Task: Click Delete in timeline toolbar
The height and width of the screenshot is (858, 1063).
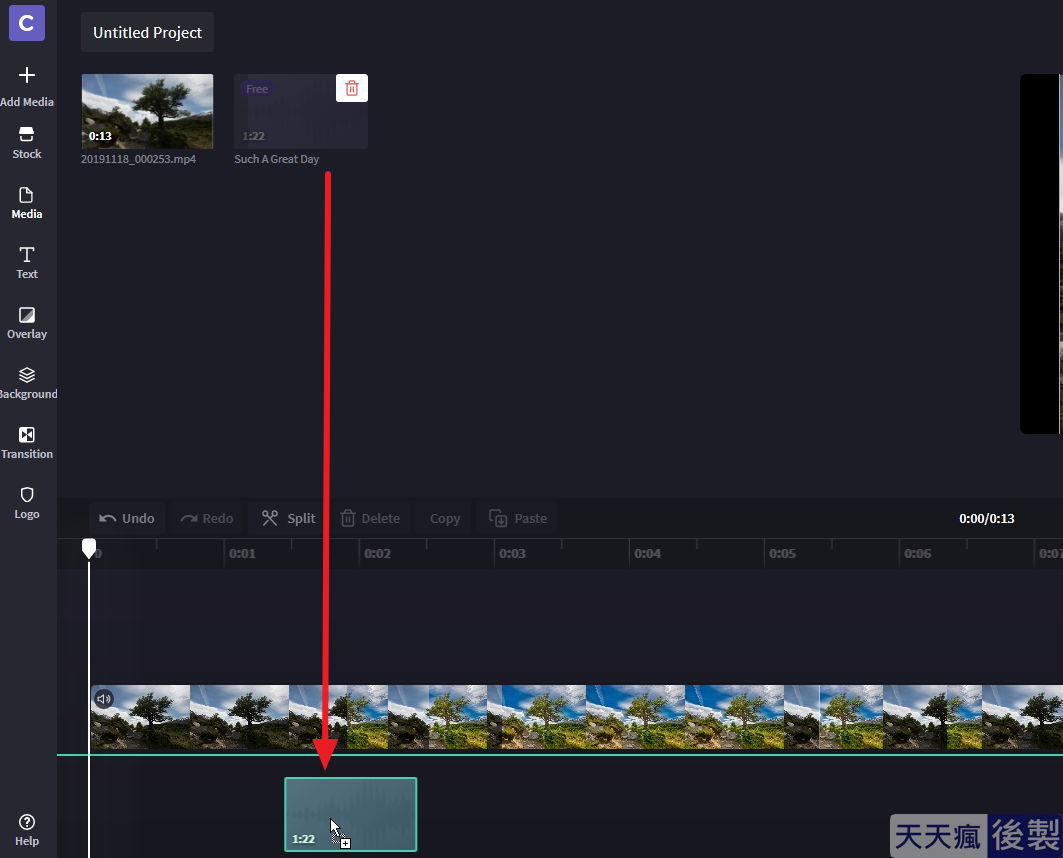Action: 370,518
